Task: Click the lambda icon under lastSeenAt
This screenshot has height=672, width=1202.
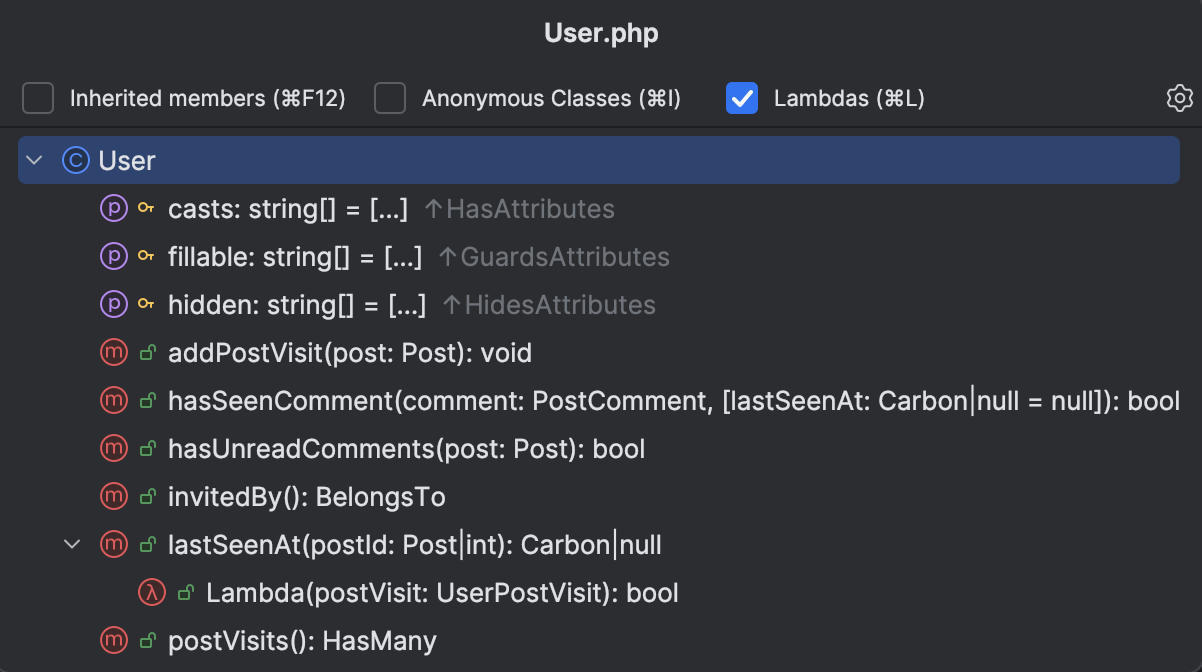Action: (151, 592)
